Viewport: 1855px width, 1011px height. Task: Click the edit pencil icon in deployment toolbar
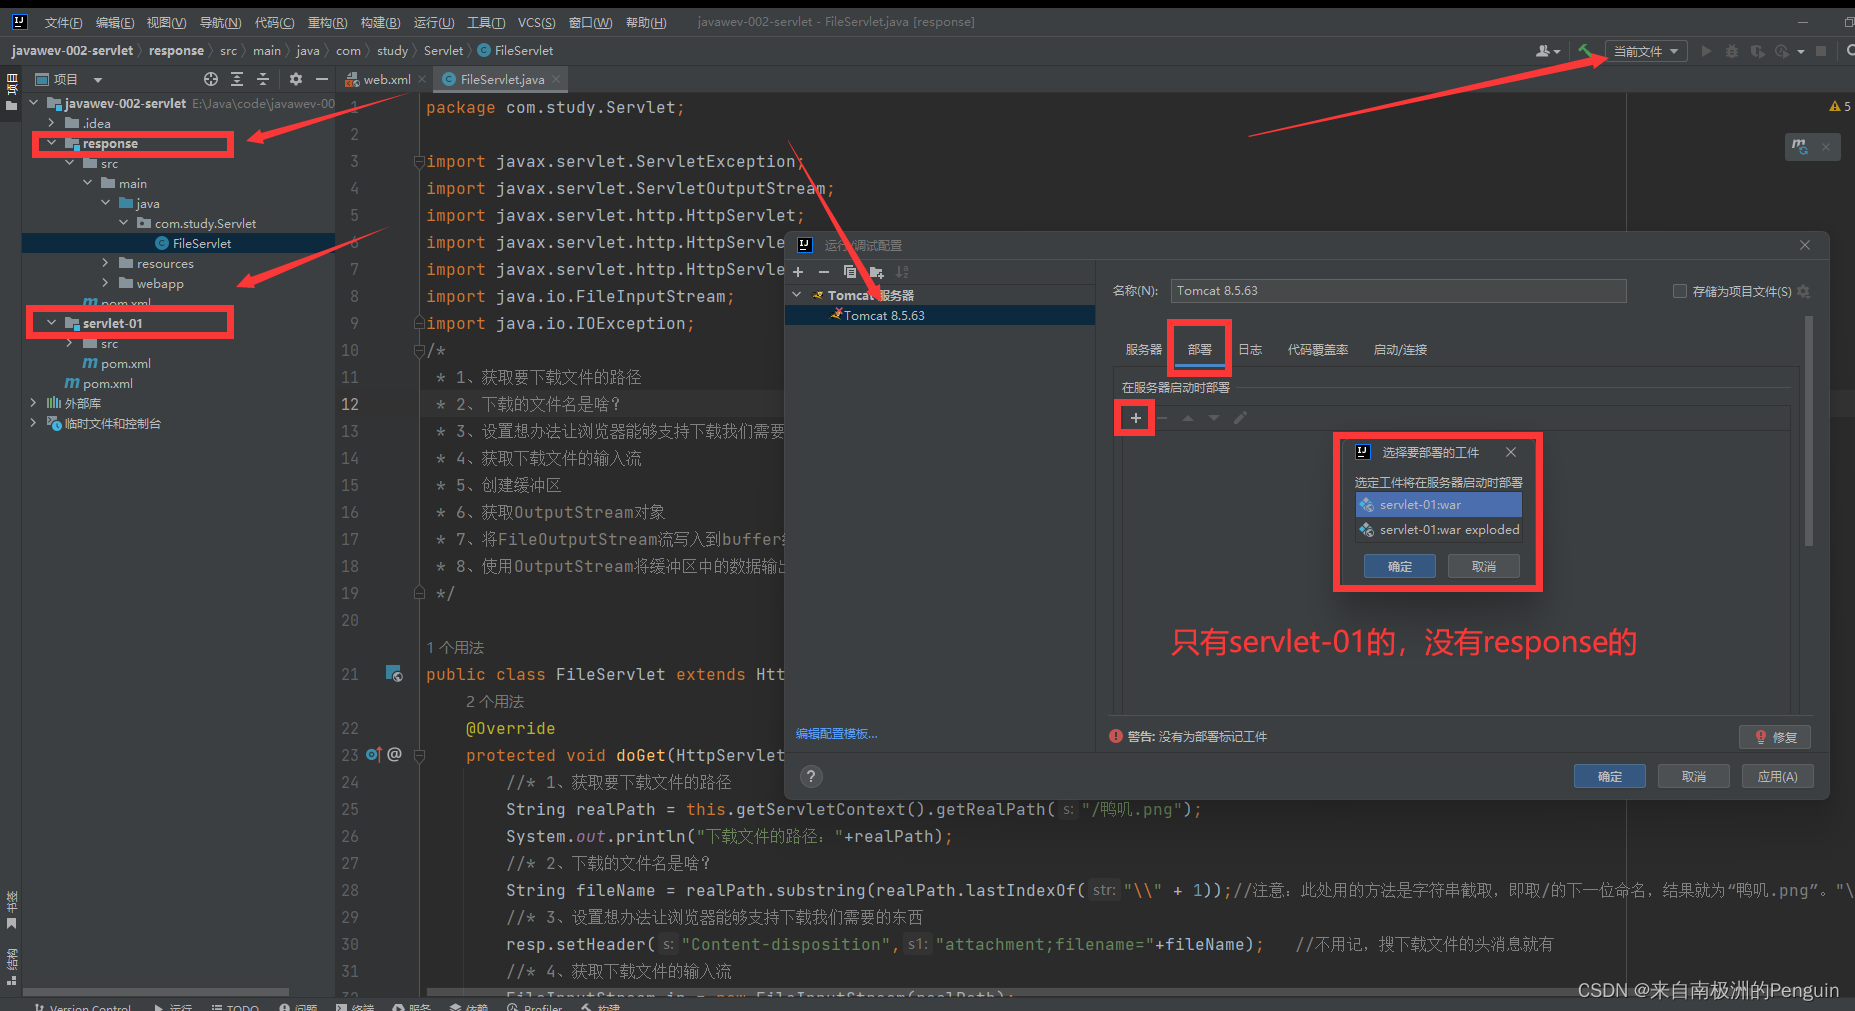click(x=1240, y=418)
